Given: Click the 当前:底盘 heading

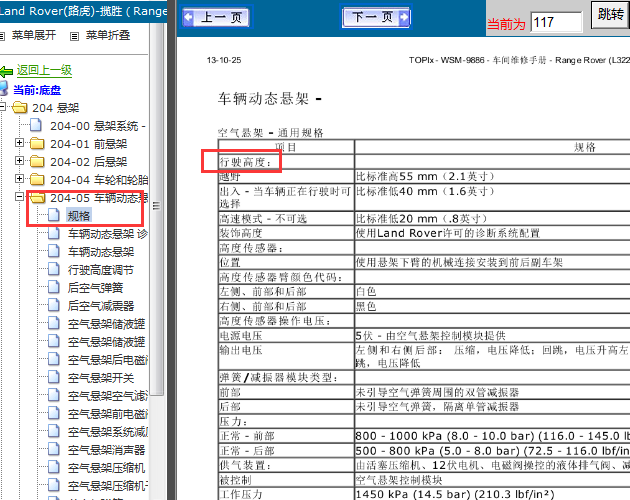Looking at the screenshot, I should [x=37, y=90].
